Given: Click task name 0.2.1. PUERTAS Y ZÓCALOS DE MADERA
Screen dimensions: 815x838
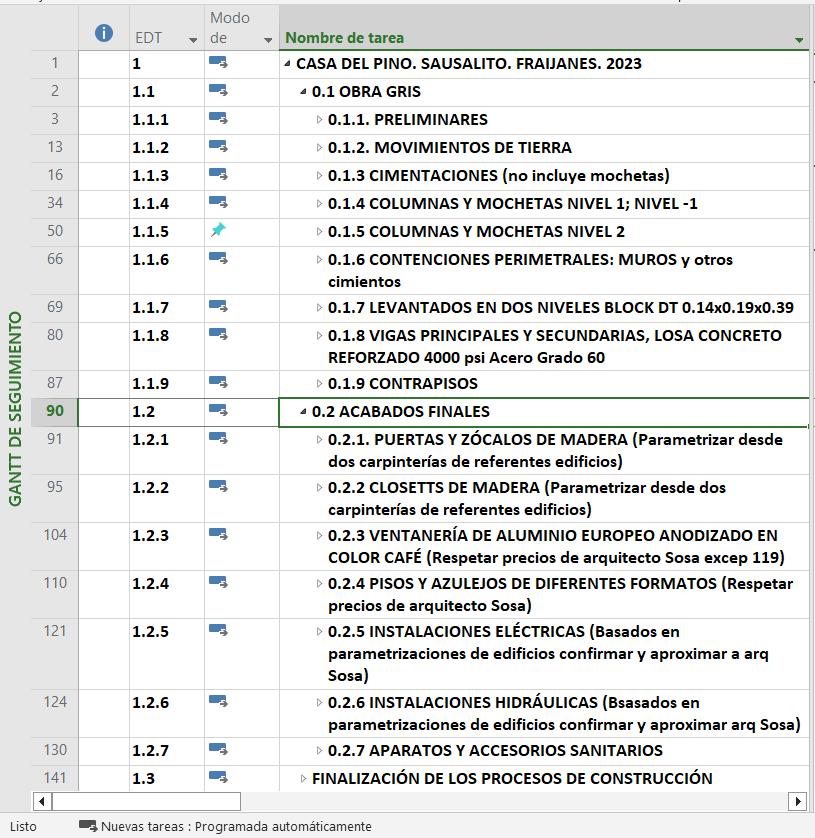Looking at the screenshot, I should click(555, 450).
